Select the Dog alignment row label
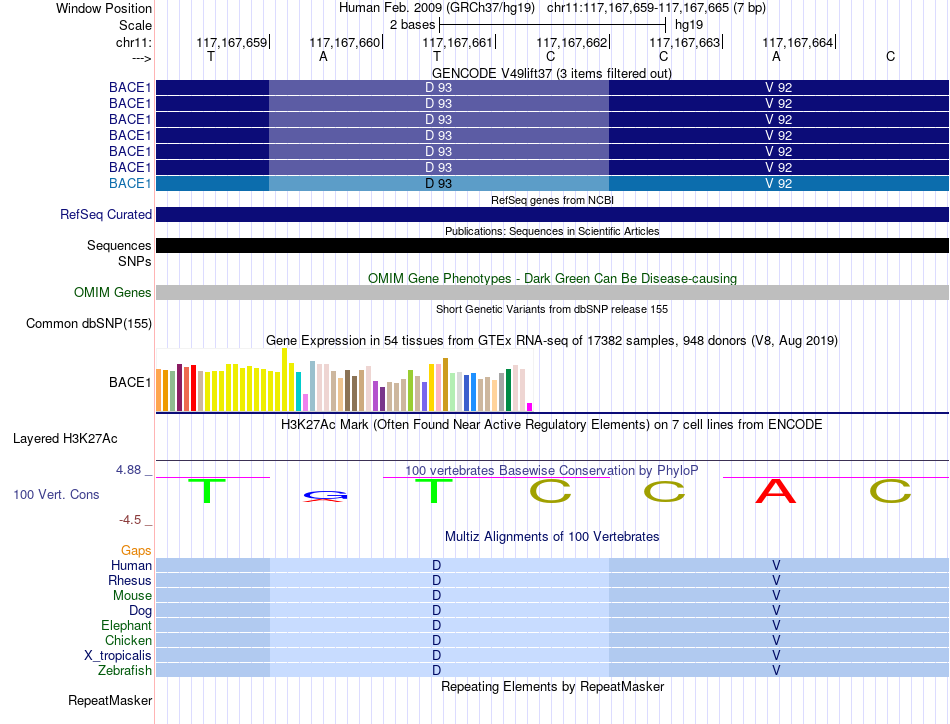The height and width of the screenshot is (724, 950). [140, 610]
